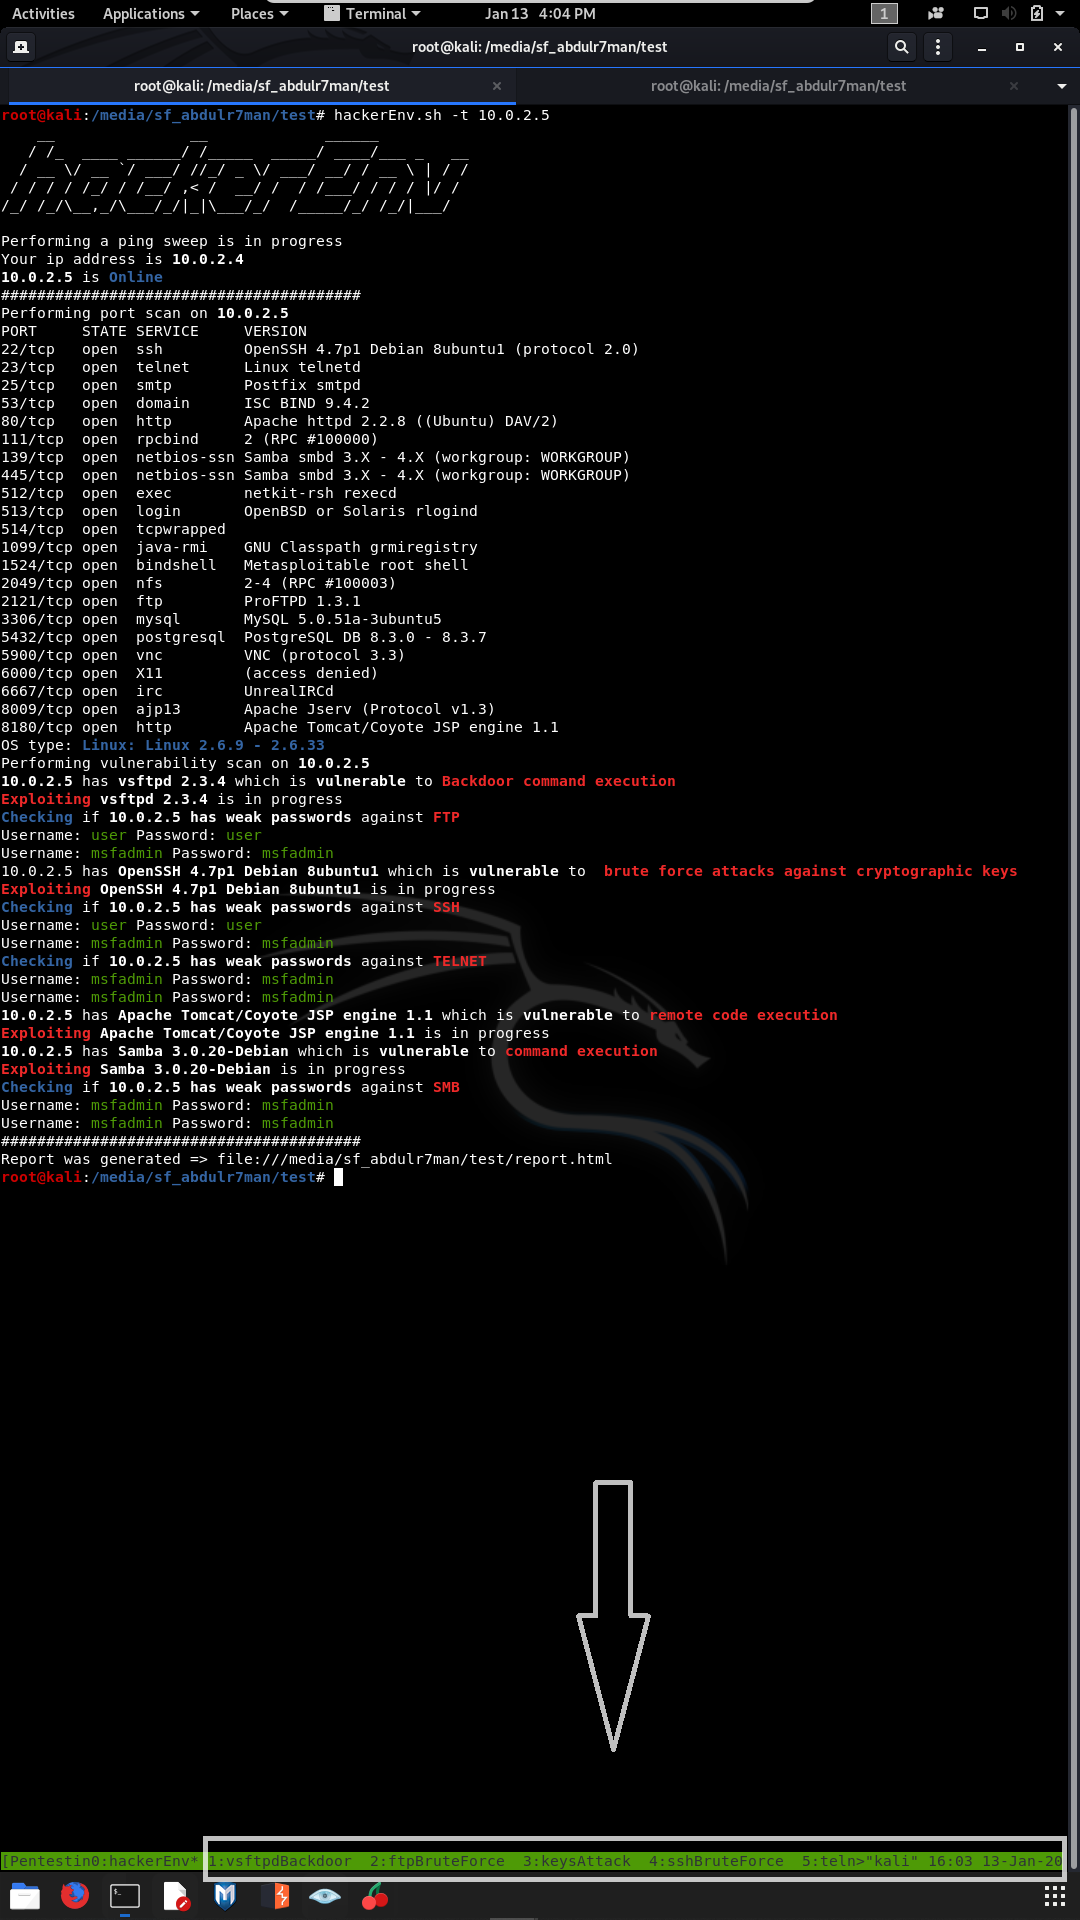Image resolution: width=1080 pixels, height=1920 pixels.
Task: Show all applications grid icon
Action: pyautogui.click(x=1054, y=1896)
